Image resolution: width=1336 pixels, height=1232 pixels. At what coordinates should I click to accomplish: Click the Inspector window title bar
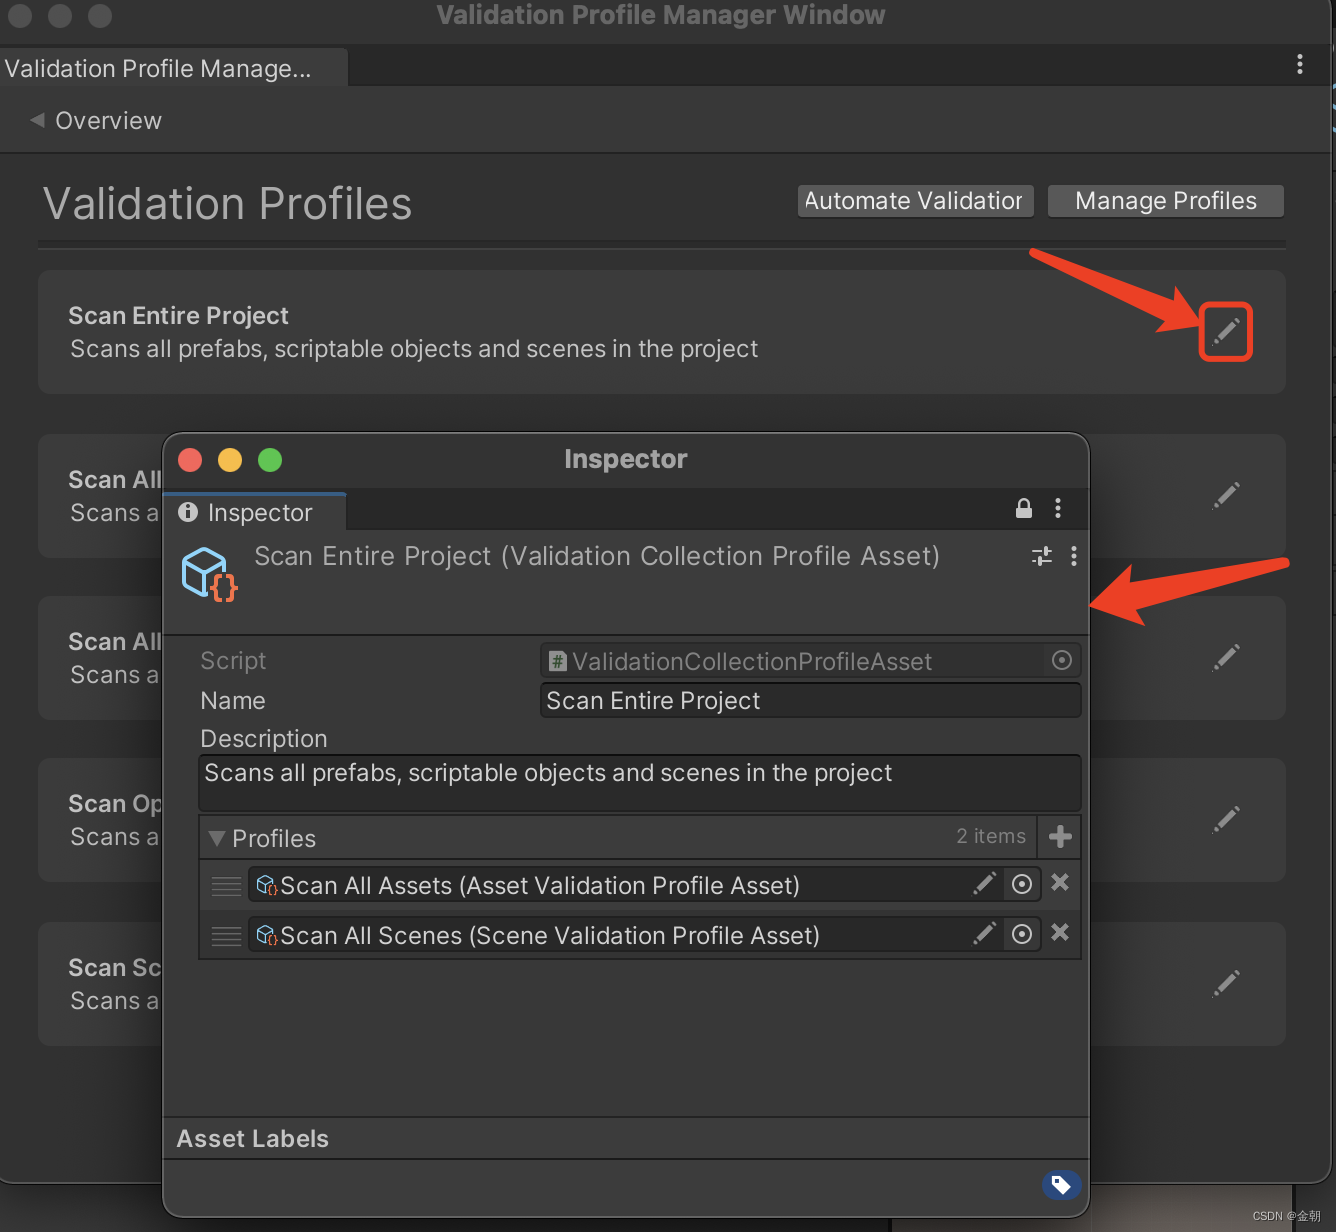pos(625,460)
